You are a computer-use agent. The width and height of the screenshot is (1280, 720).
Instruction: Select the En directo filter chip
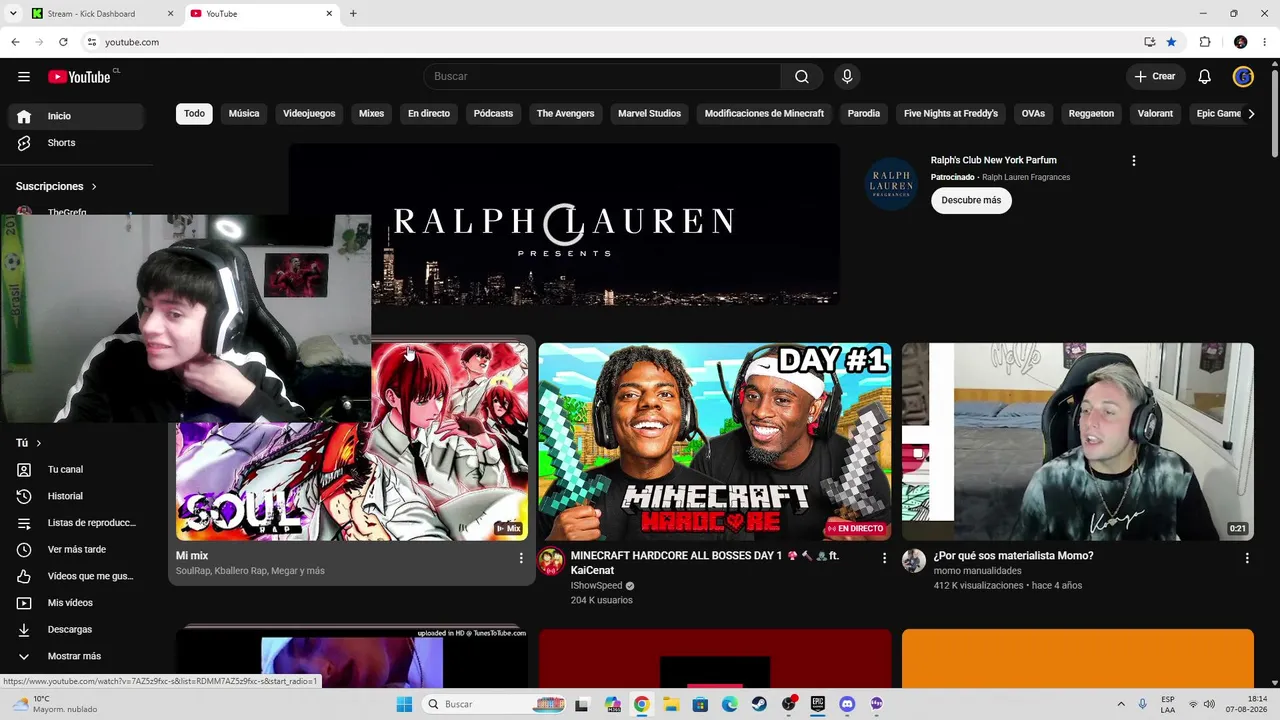coord(429,114)
